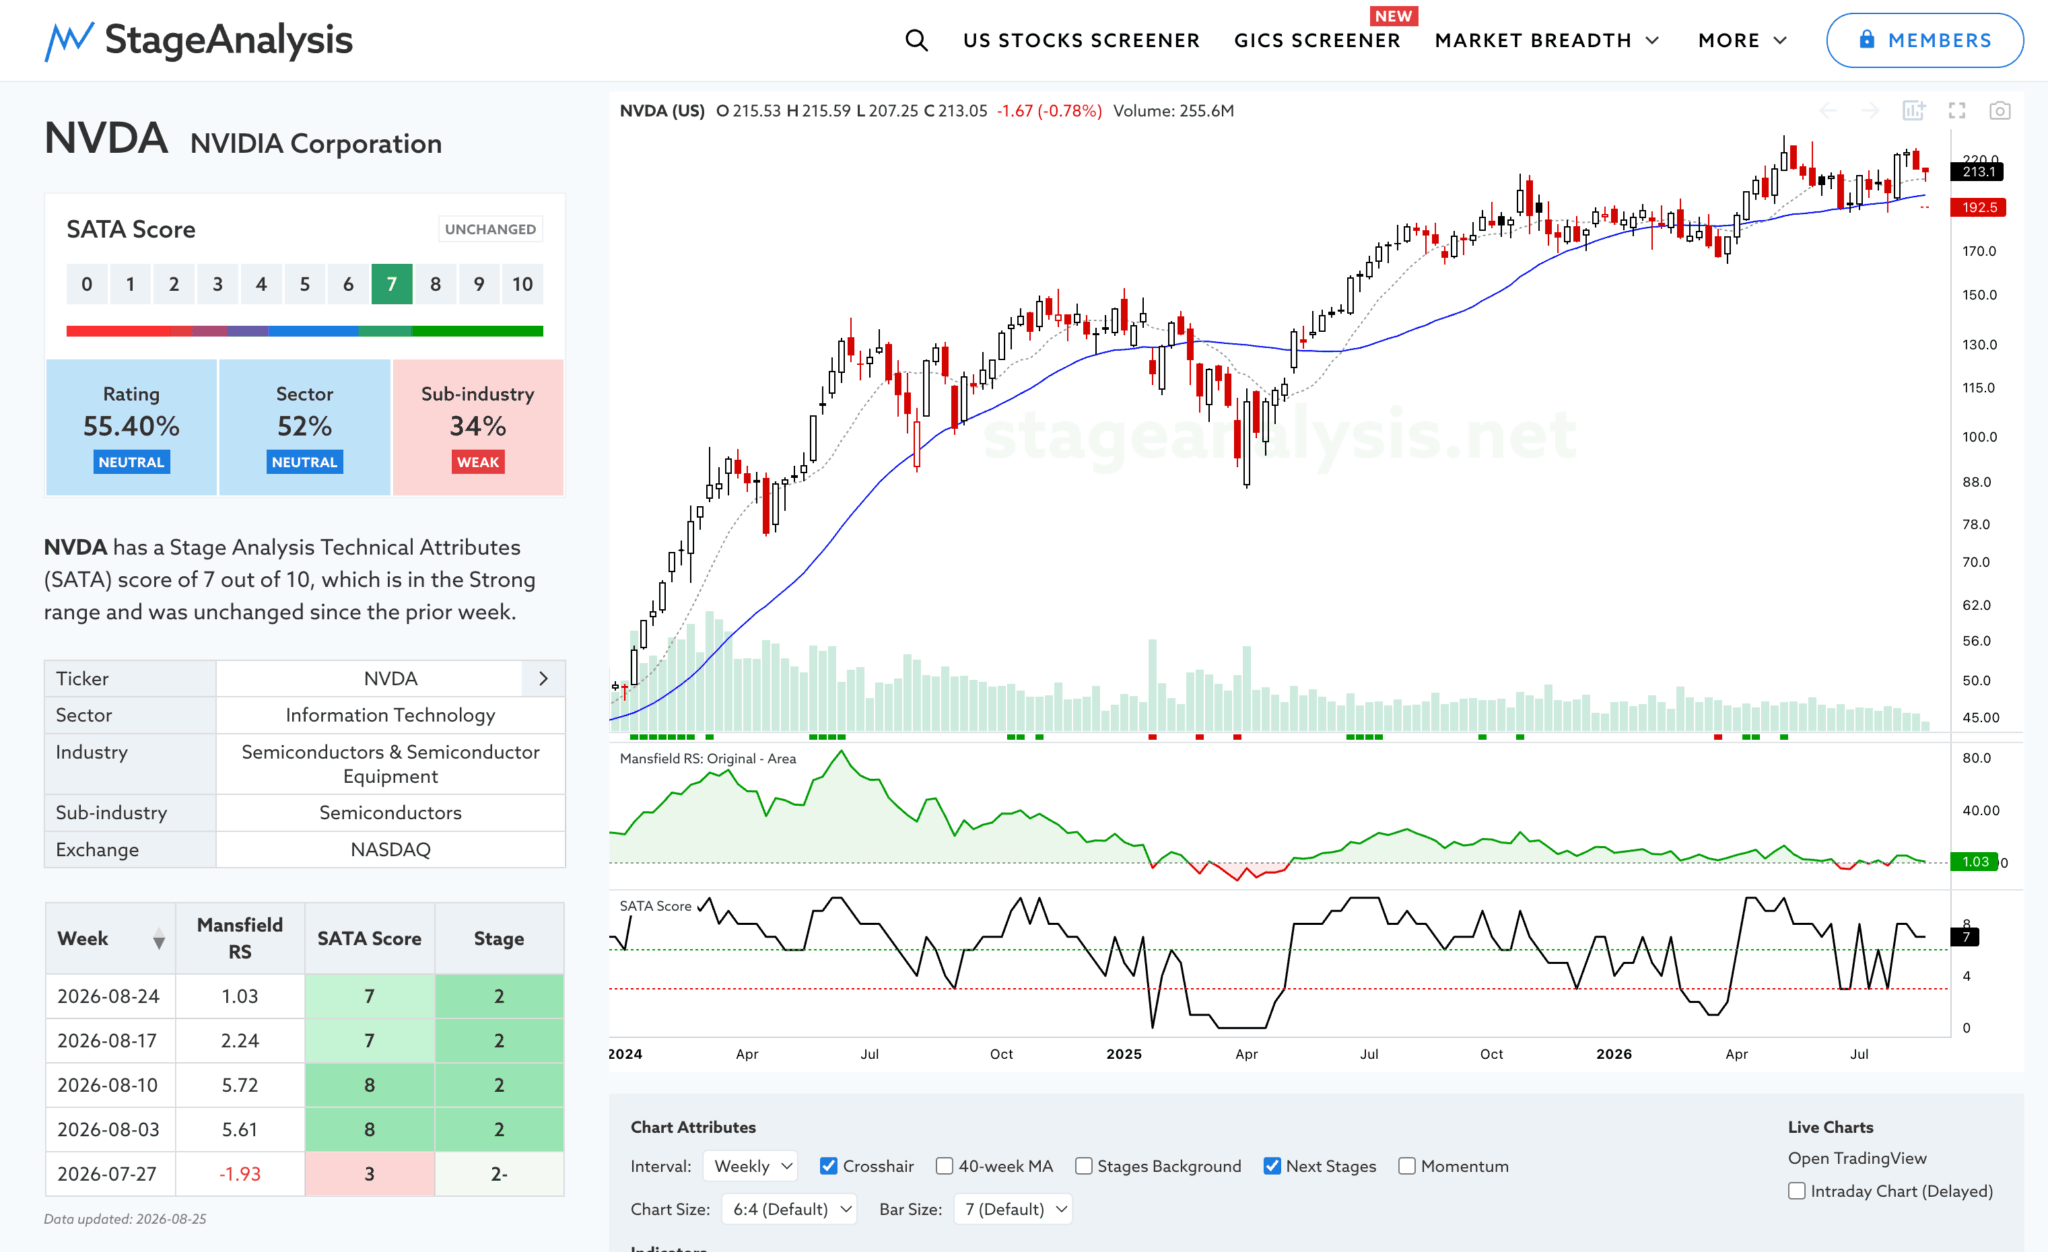Go to previous chart with left arrow
The width and height of the screenshot is (2048, 1252).
pyautogui.click(x=1828, y=111)
